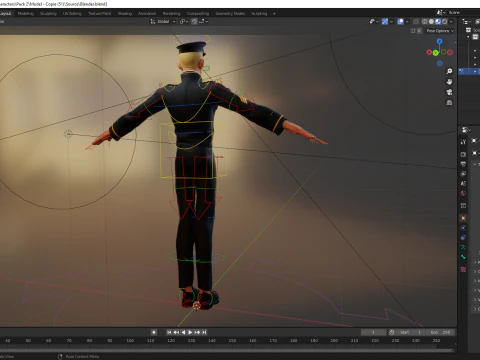Image resolution: width=480 pixels, height=360 pixels.
Task: Open the outliner display mode dropdown
Action: tap(466, 21)
